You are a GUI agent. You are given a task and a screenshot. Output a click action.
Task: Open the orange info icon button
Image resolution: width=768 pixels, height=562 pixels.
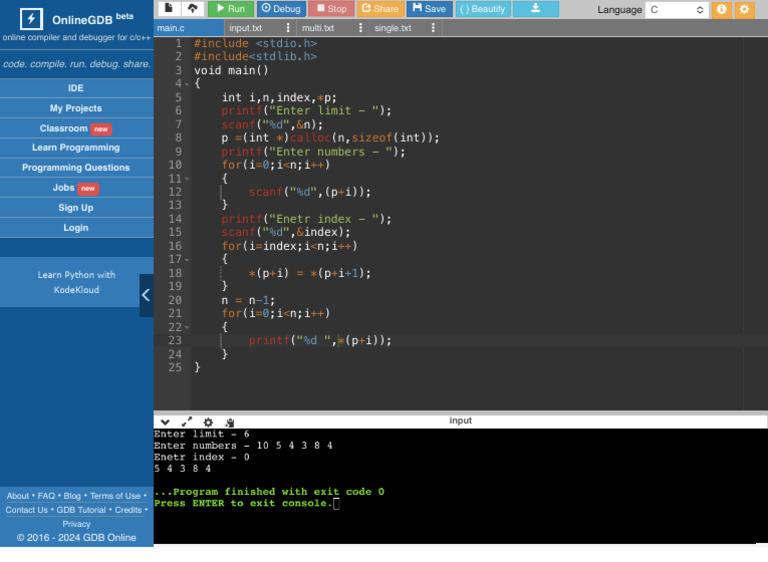tap(721, 9)
